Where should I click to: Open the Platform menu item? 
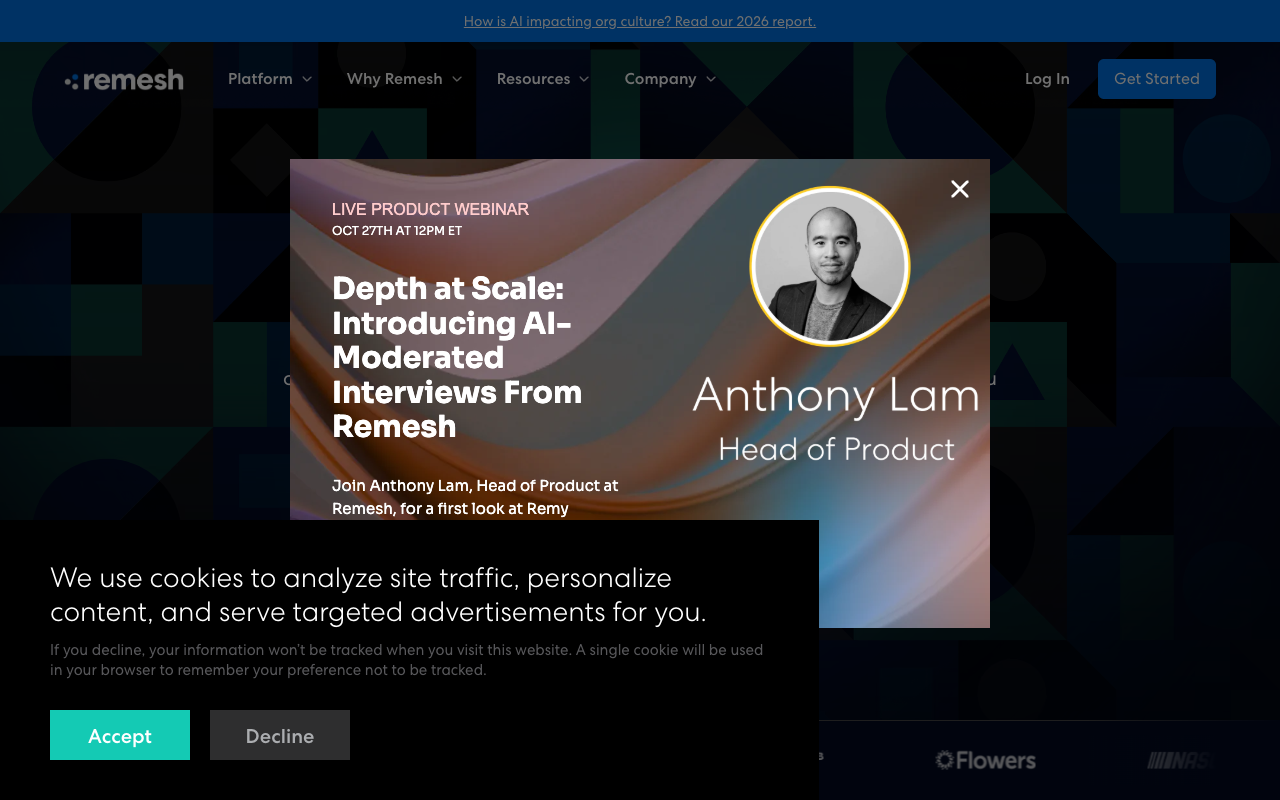click(260, 79)
